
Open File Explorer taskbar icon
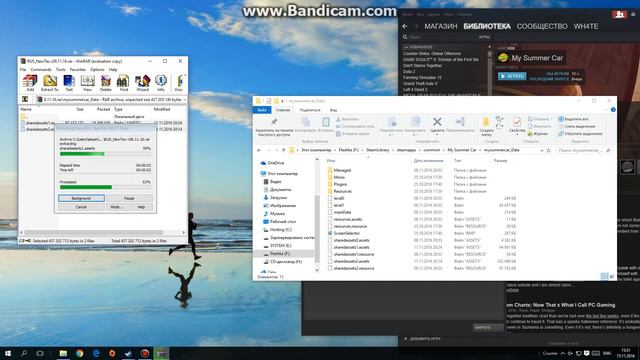tap(63, 353)
